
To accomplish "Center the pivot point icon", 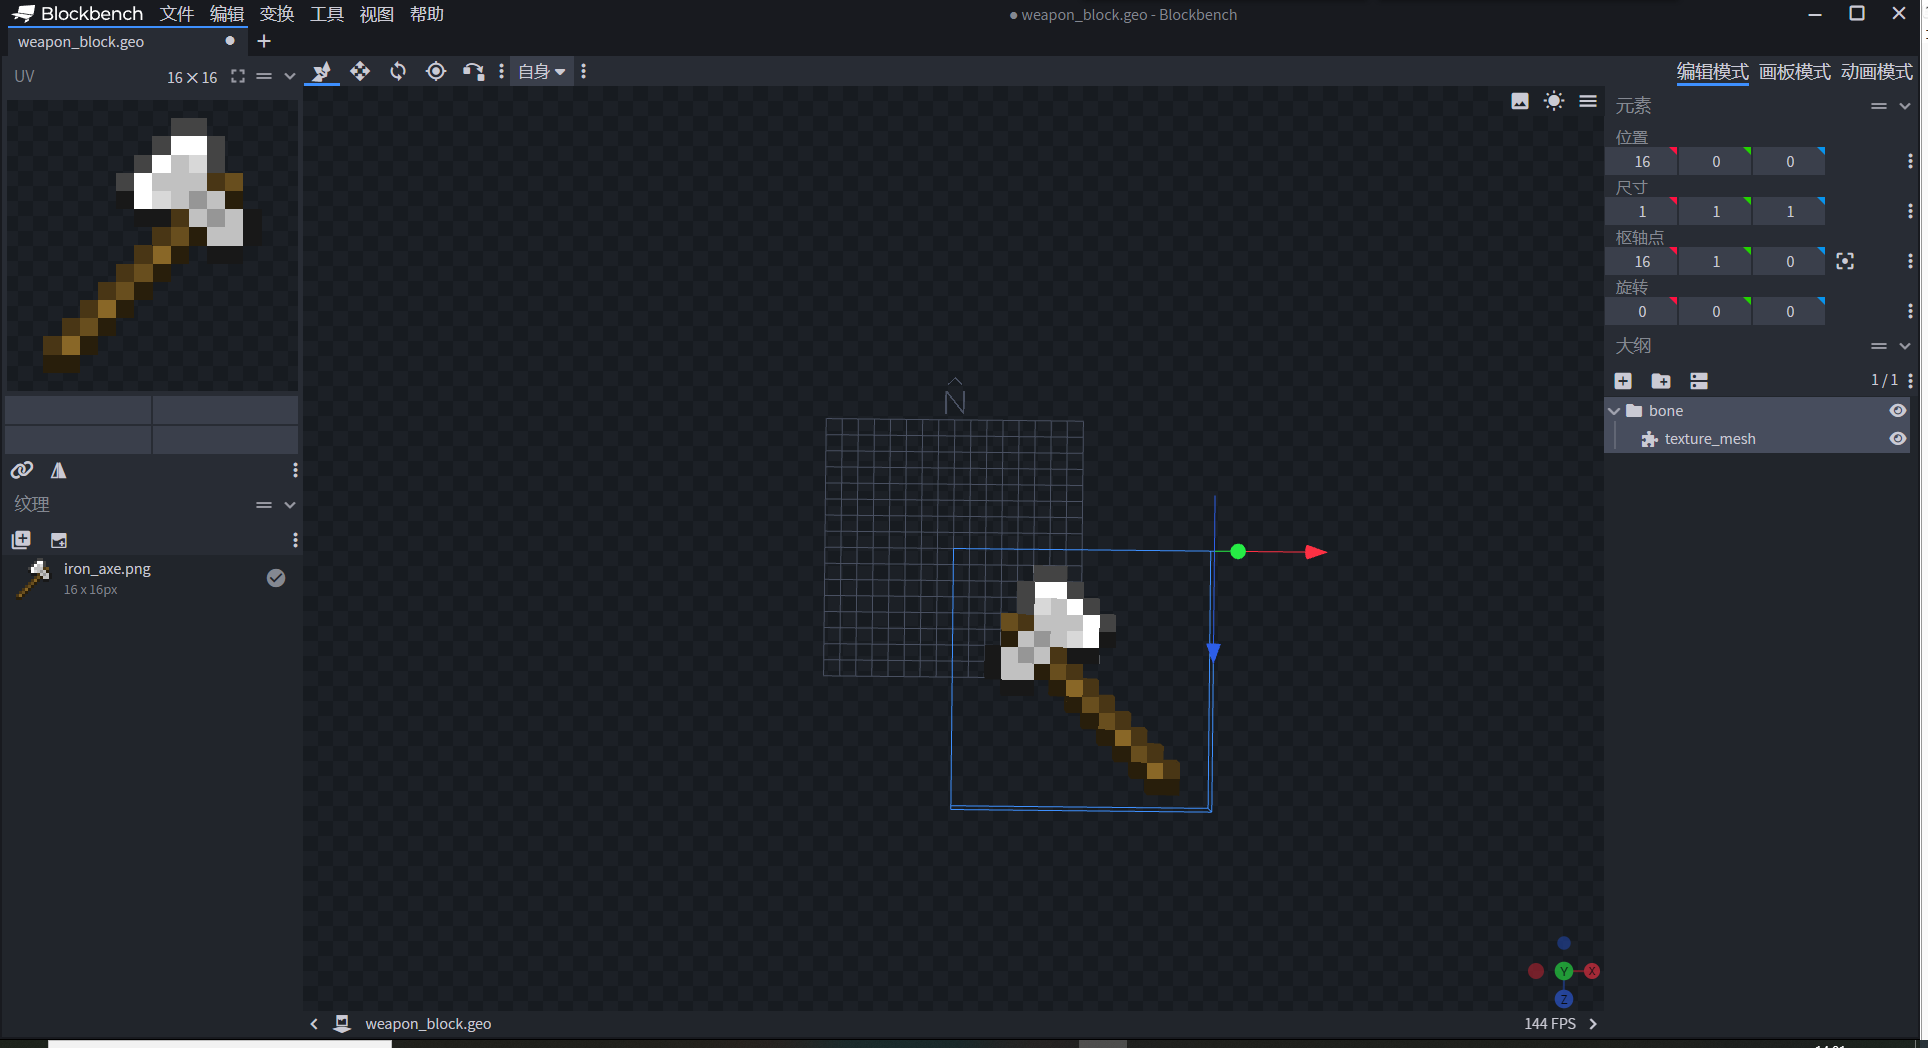I will [x=1845, y=261].
